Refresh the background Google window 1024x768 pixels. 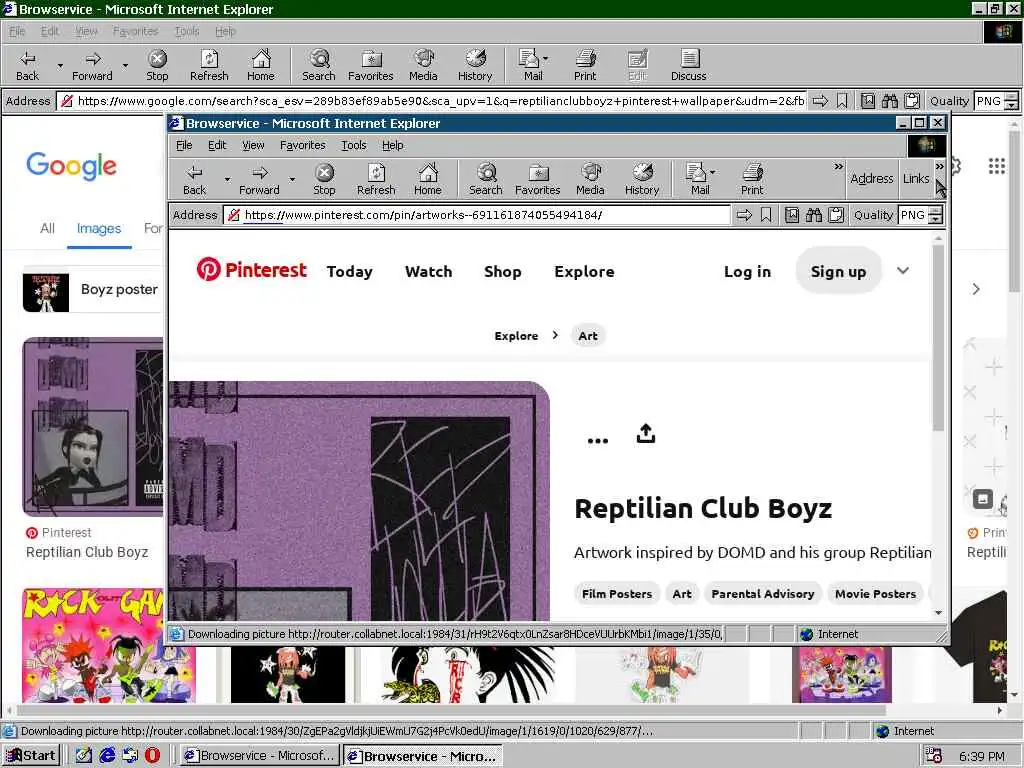[x=209, y=65]
